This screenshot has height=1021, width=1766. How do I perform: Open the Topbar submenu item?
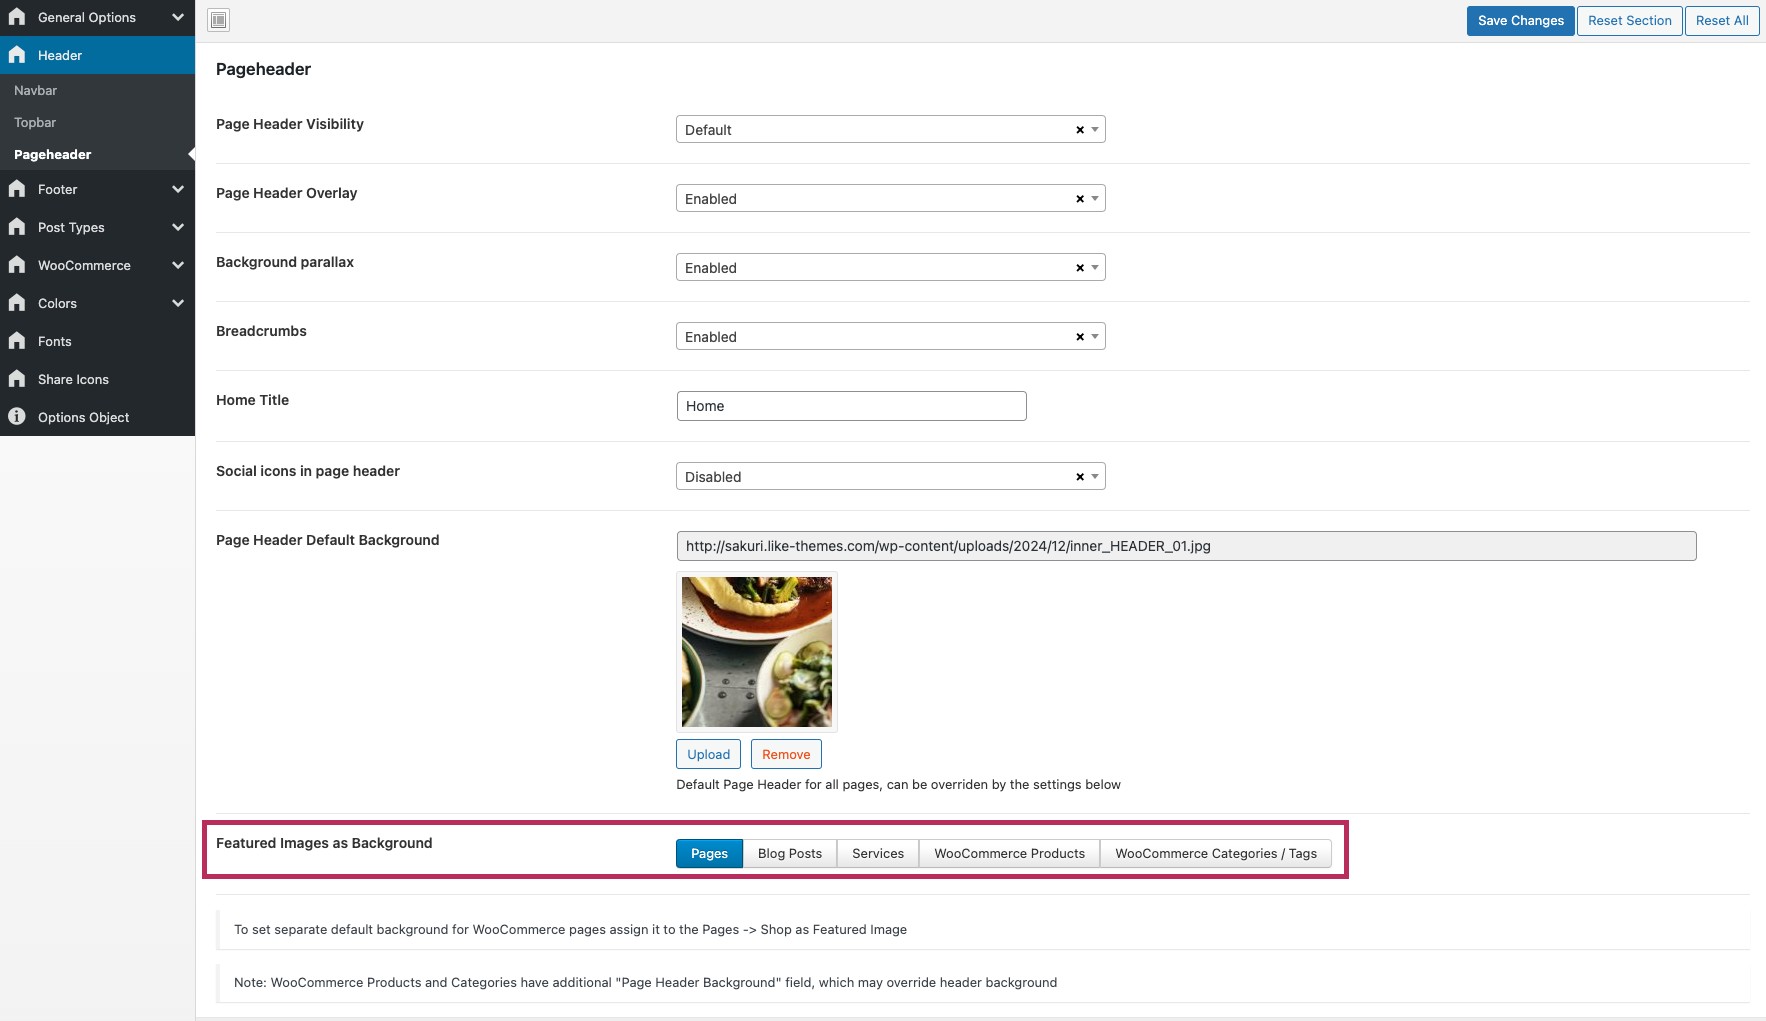tap(35, 122)
